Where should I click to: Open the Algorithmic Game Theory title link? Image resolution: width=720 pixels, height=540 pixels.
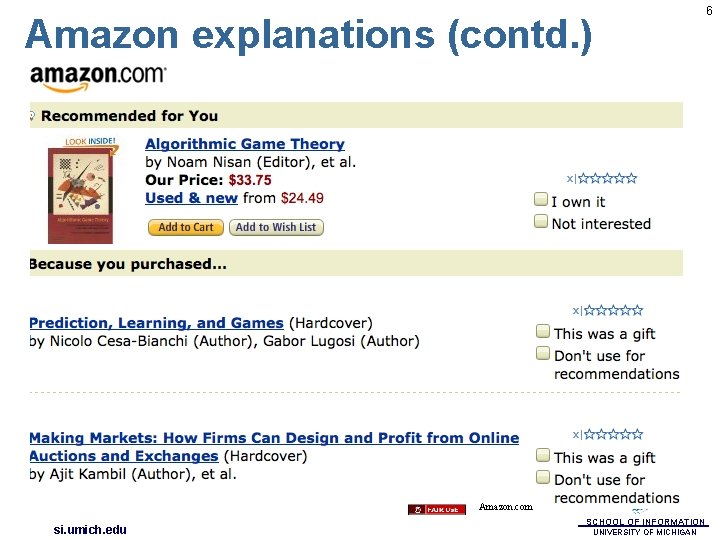[244, 144]
